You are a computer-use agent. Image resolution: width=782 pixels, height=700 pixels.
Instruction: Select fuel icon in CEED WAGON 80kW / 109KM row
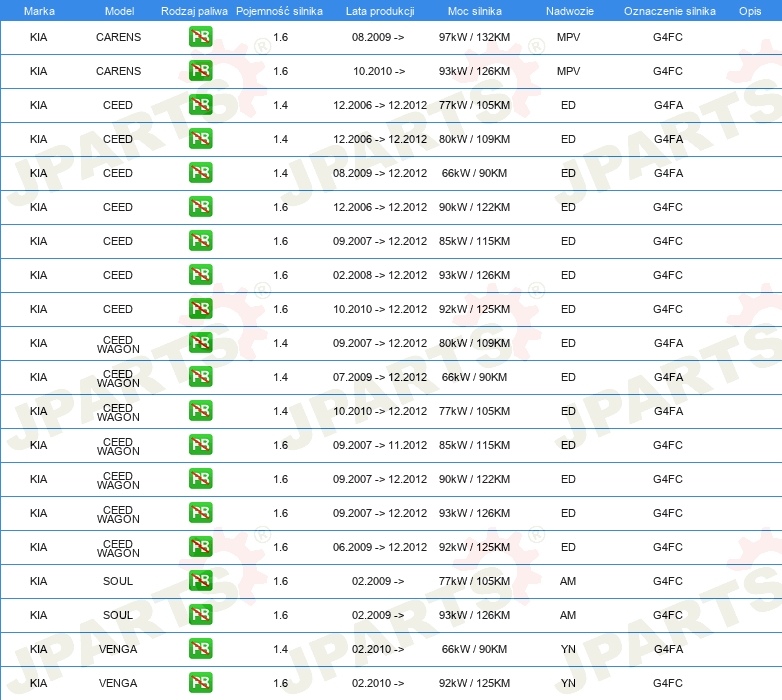(200, 343)
